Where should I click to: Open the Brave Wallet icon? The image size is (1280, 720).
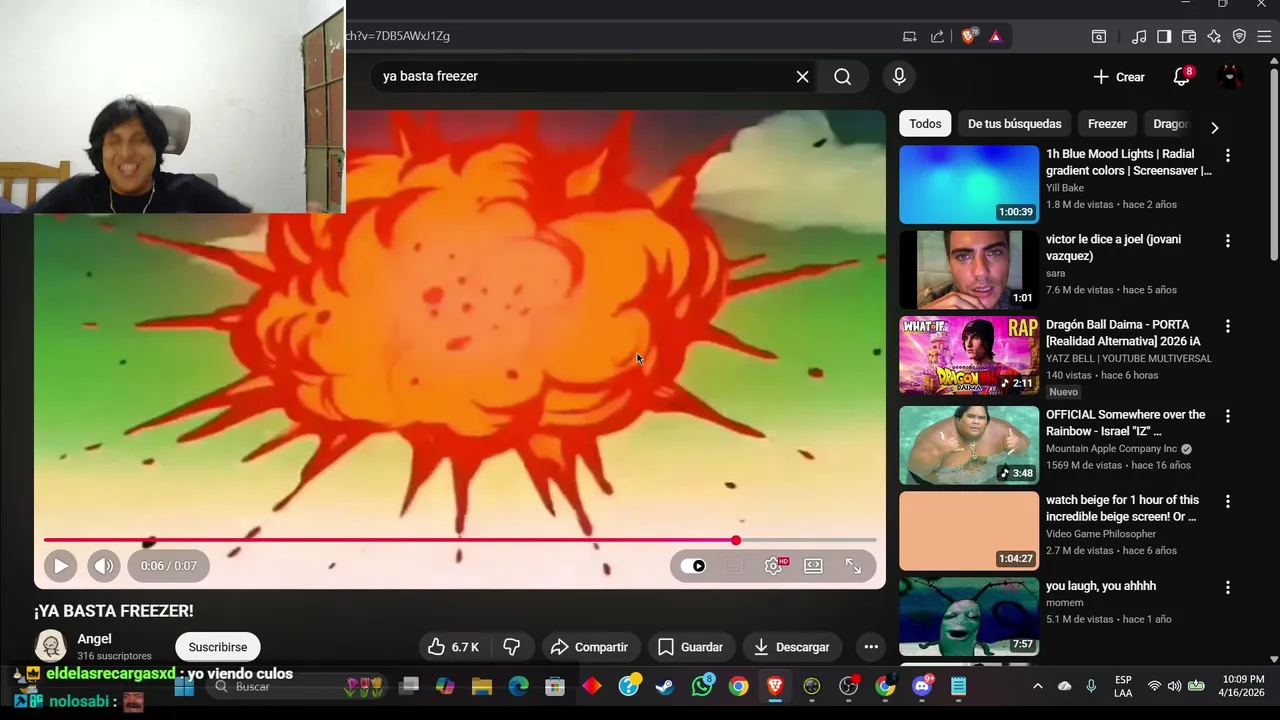coord(1189,36)
